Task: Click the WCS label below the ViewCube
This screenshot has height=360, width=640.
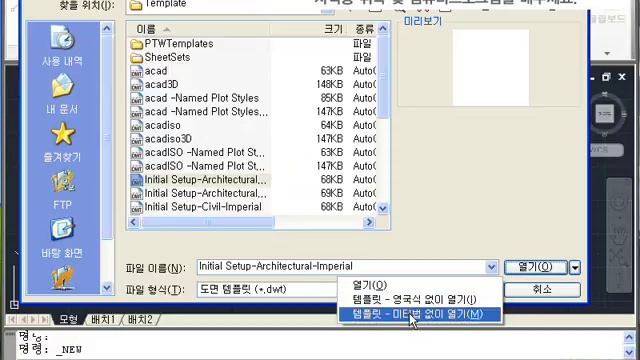Action: point(606,150)
